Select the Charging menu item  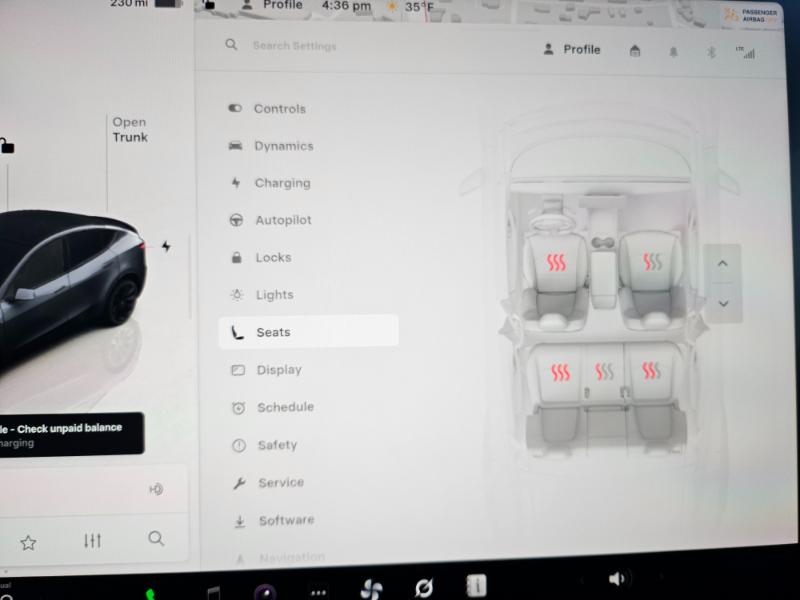pyautogui.click(x=282, y=183)
